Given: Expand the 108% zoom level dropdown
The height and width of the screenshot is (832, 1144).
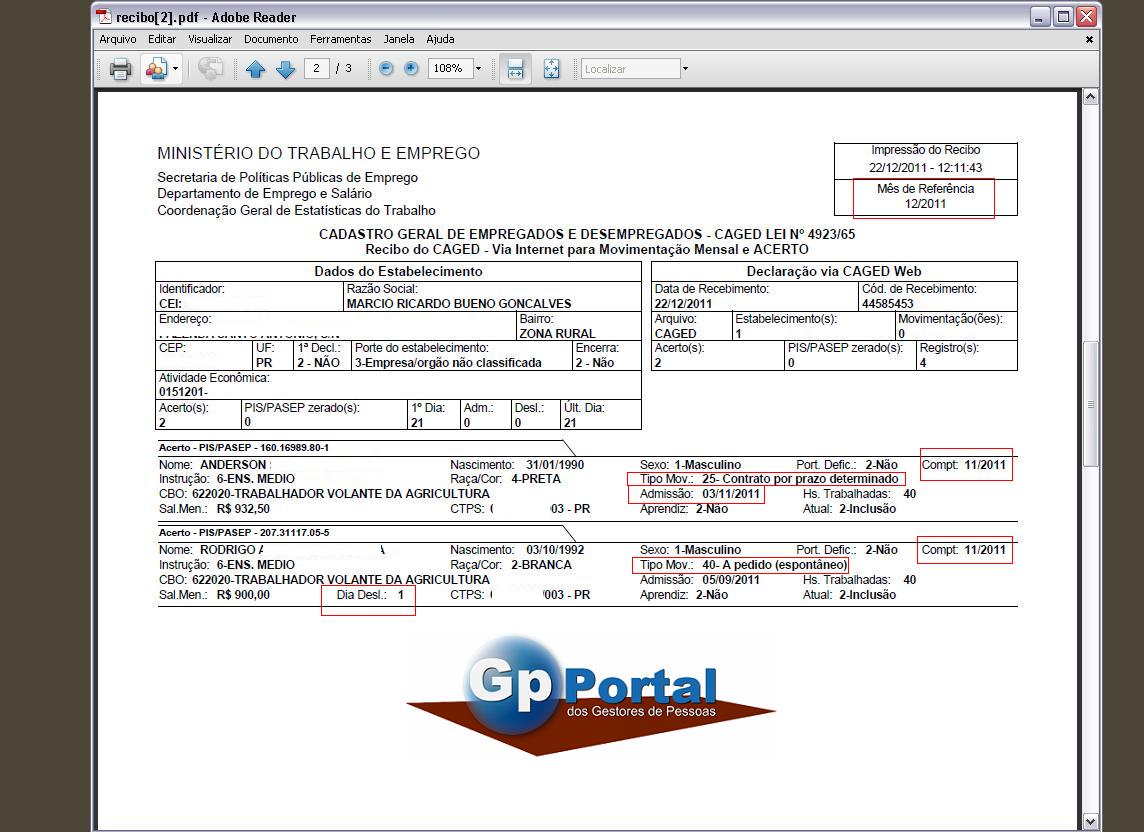Looking at the screenshot, I should [x=480, y=68].
